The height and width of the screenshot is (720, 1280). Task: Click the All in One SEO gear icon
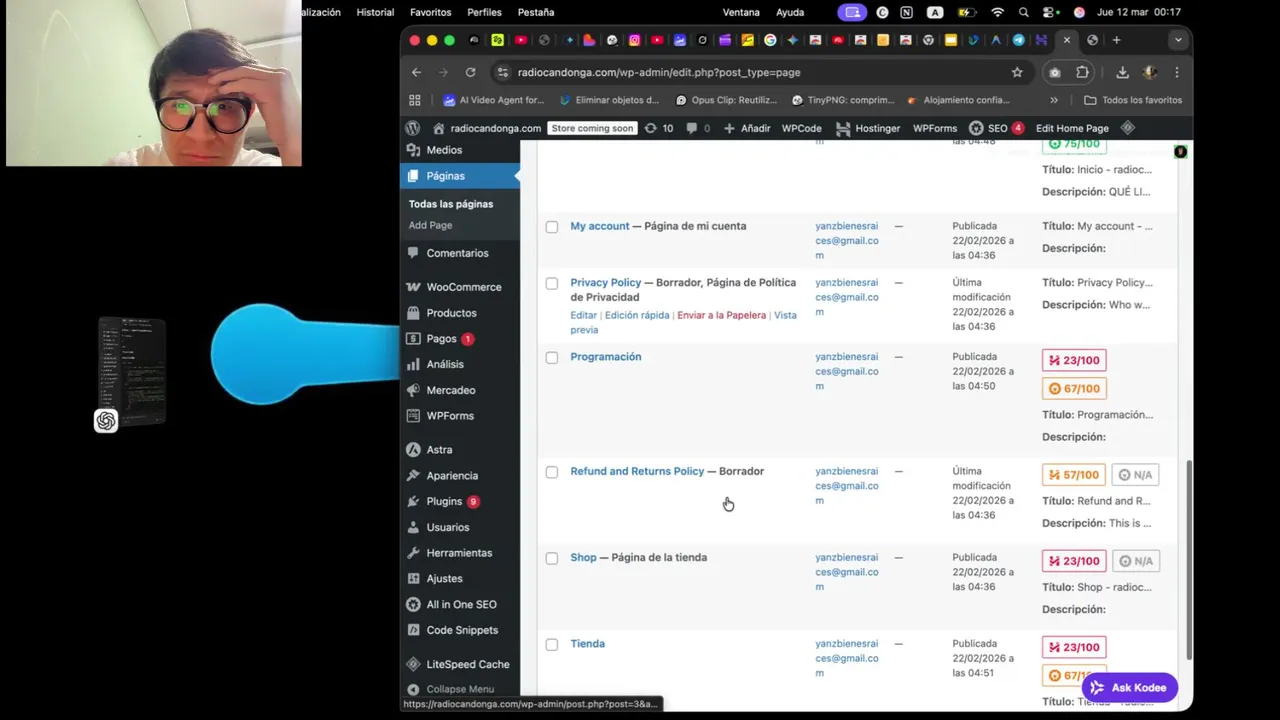pos(413,605)
